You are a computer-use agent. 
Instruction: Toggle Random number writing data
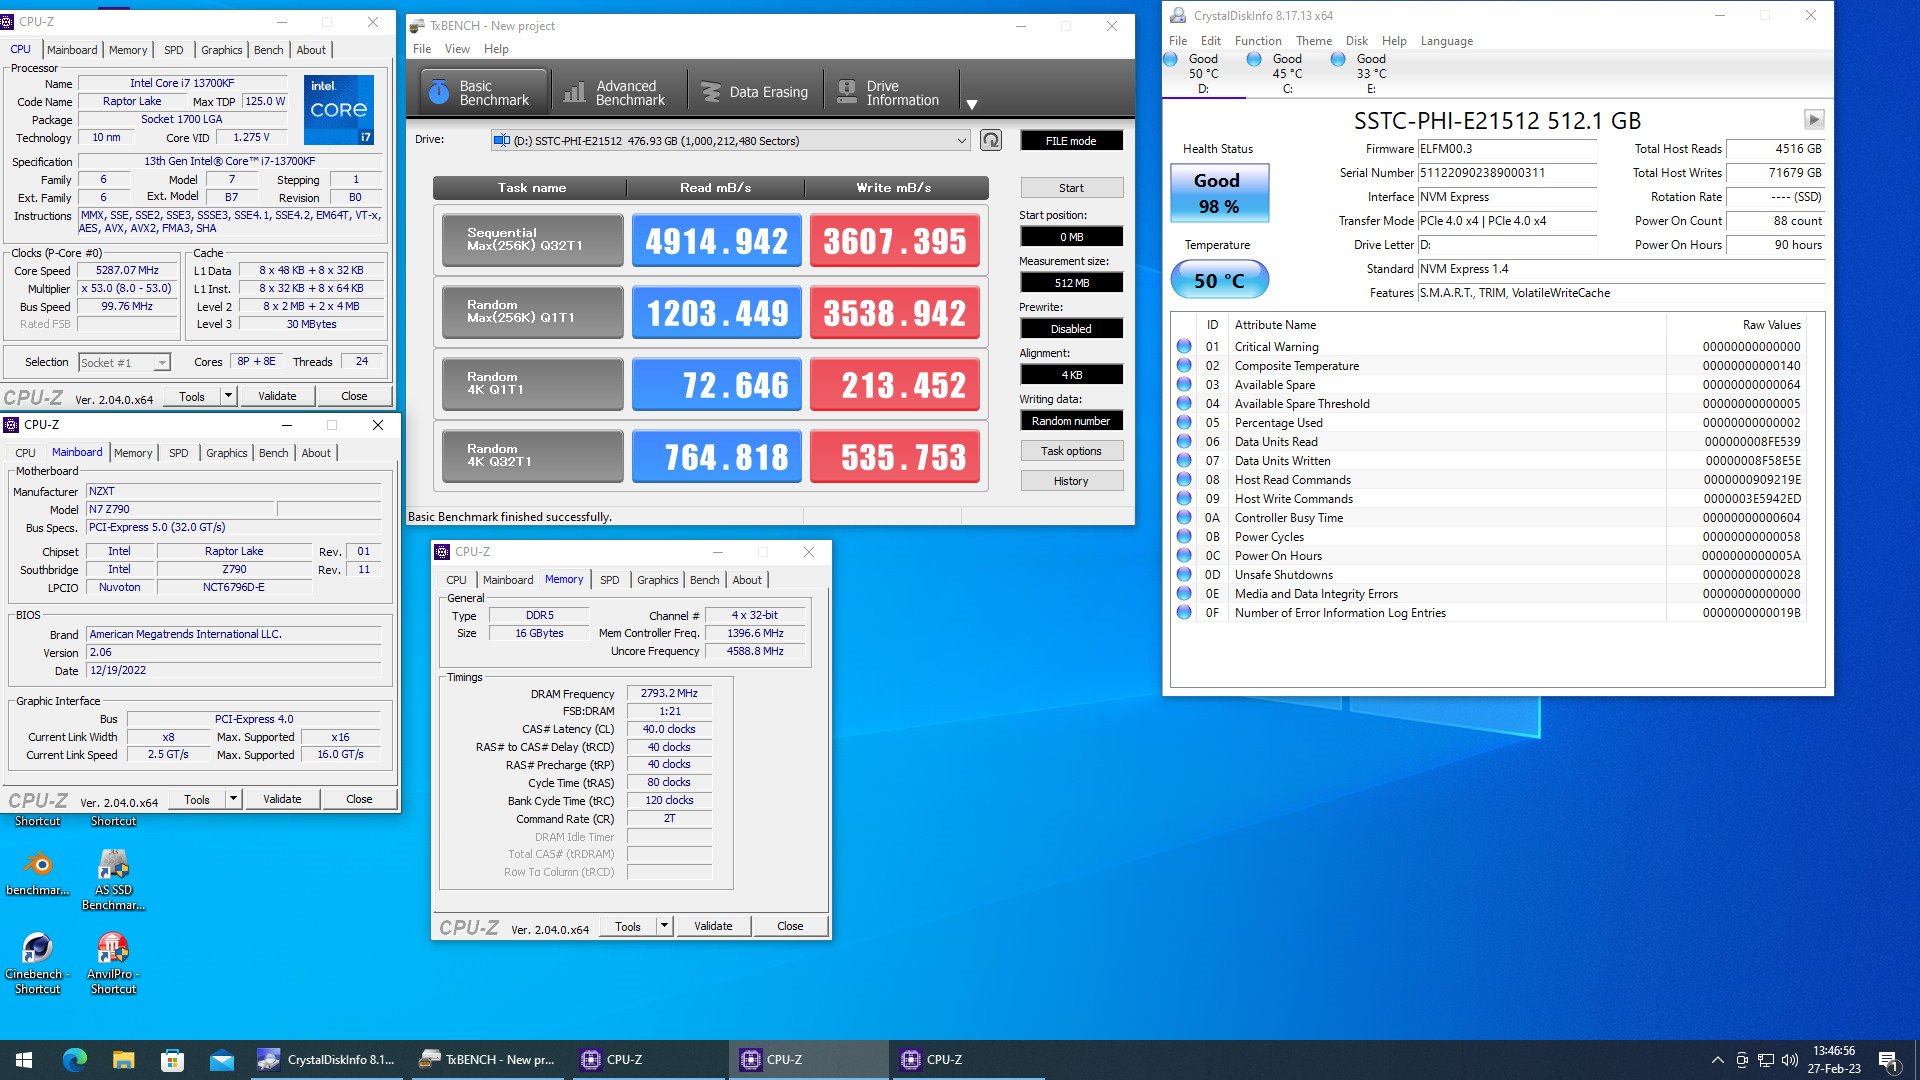pyautogui.click(x=1071, y=420)
